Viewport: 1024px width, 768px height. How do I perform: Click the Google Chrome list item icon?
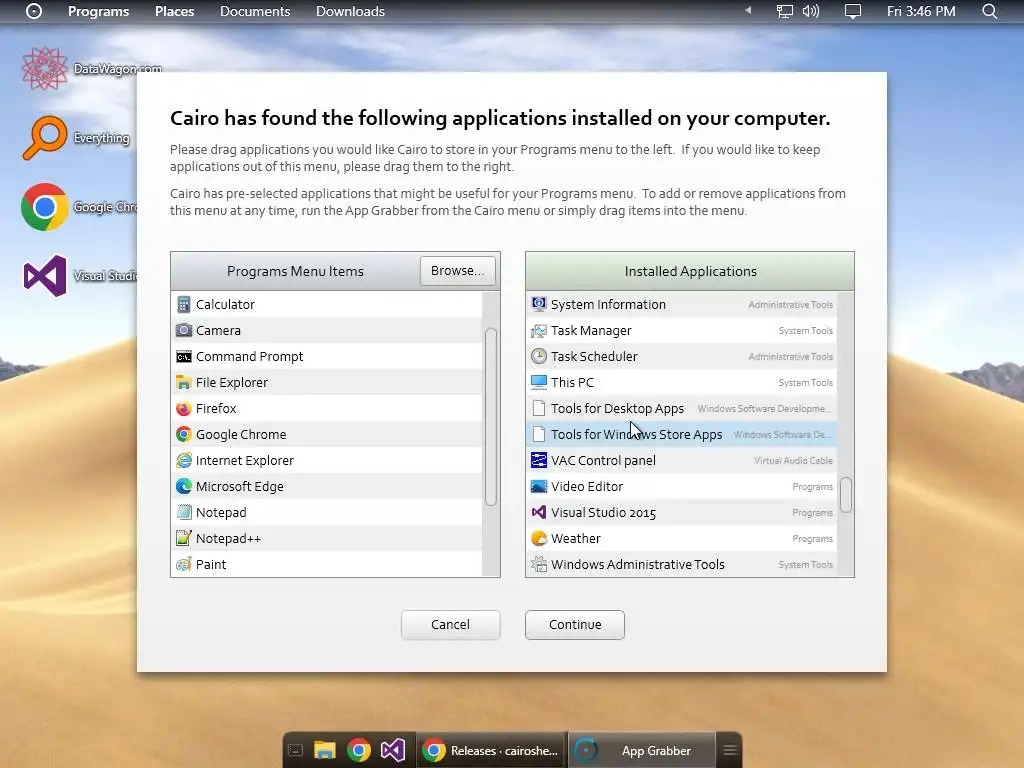184,434
